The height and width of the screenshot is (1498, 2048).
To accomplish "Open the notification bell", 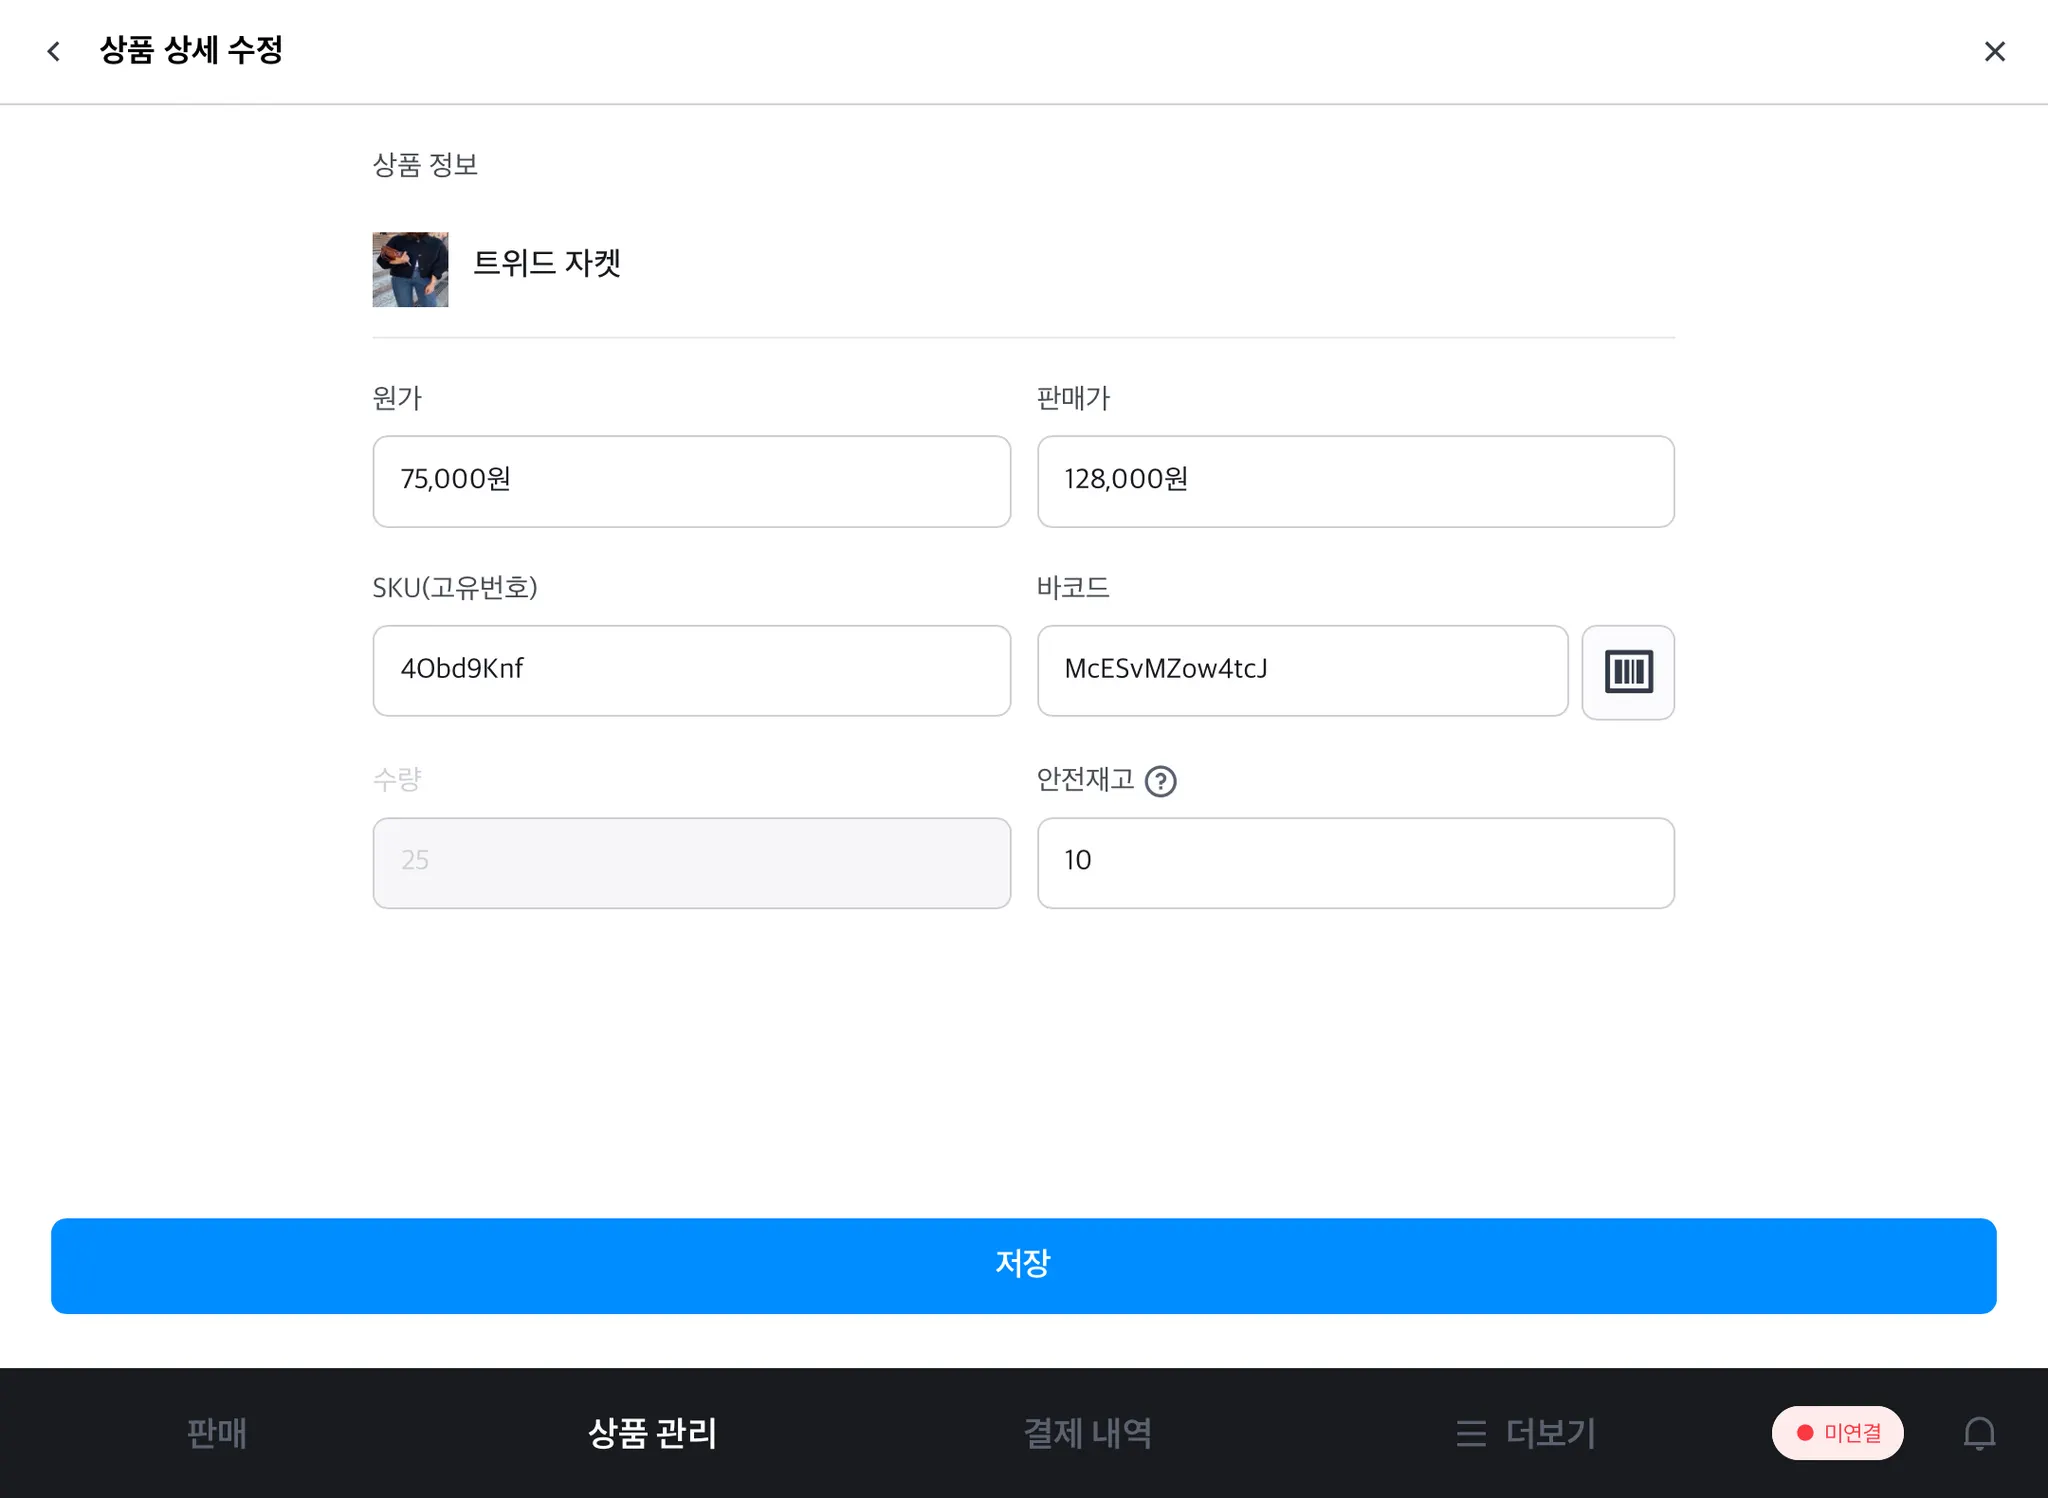I will tap(1978, 1433).
